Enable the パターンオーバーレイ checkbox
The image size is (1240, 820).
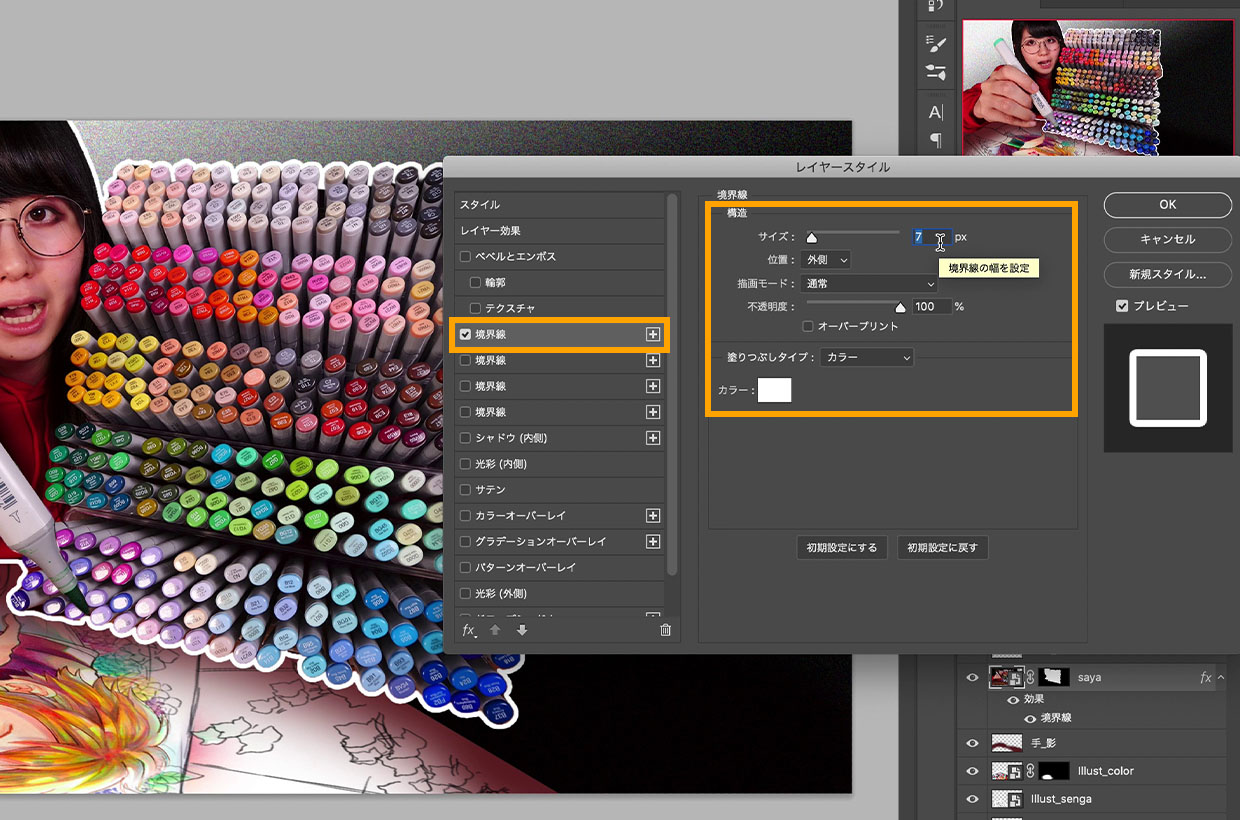[x=465, y=567]
